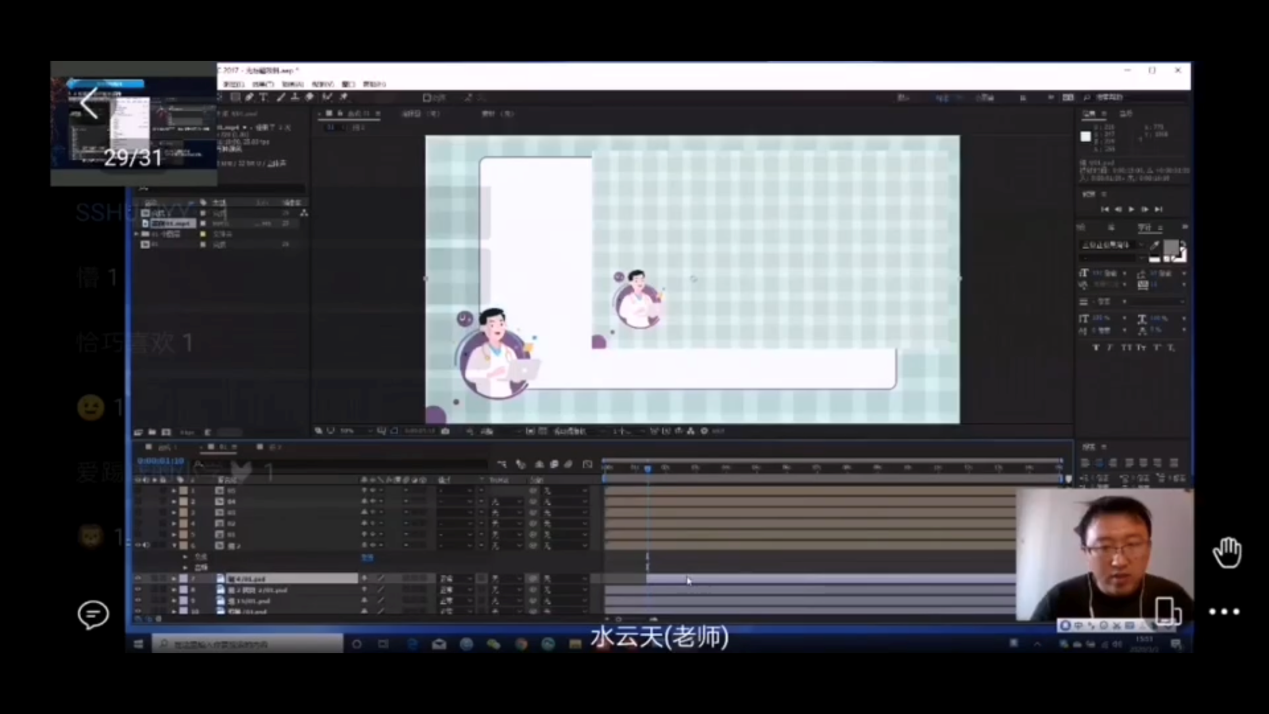Open Chrome from the taskbar
1269x714 pixels.
521,644
